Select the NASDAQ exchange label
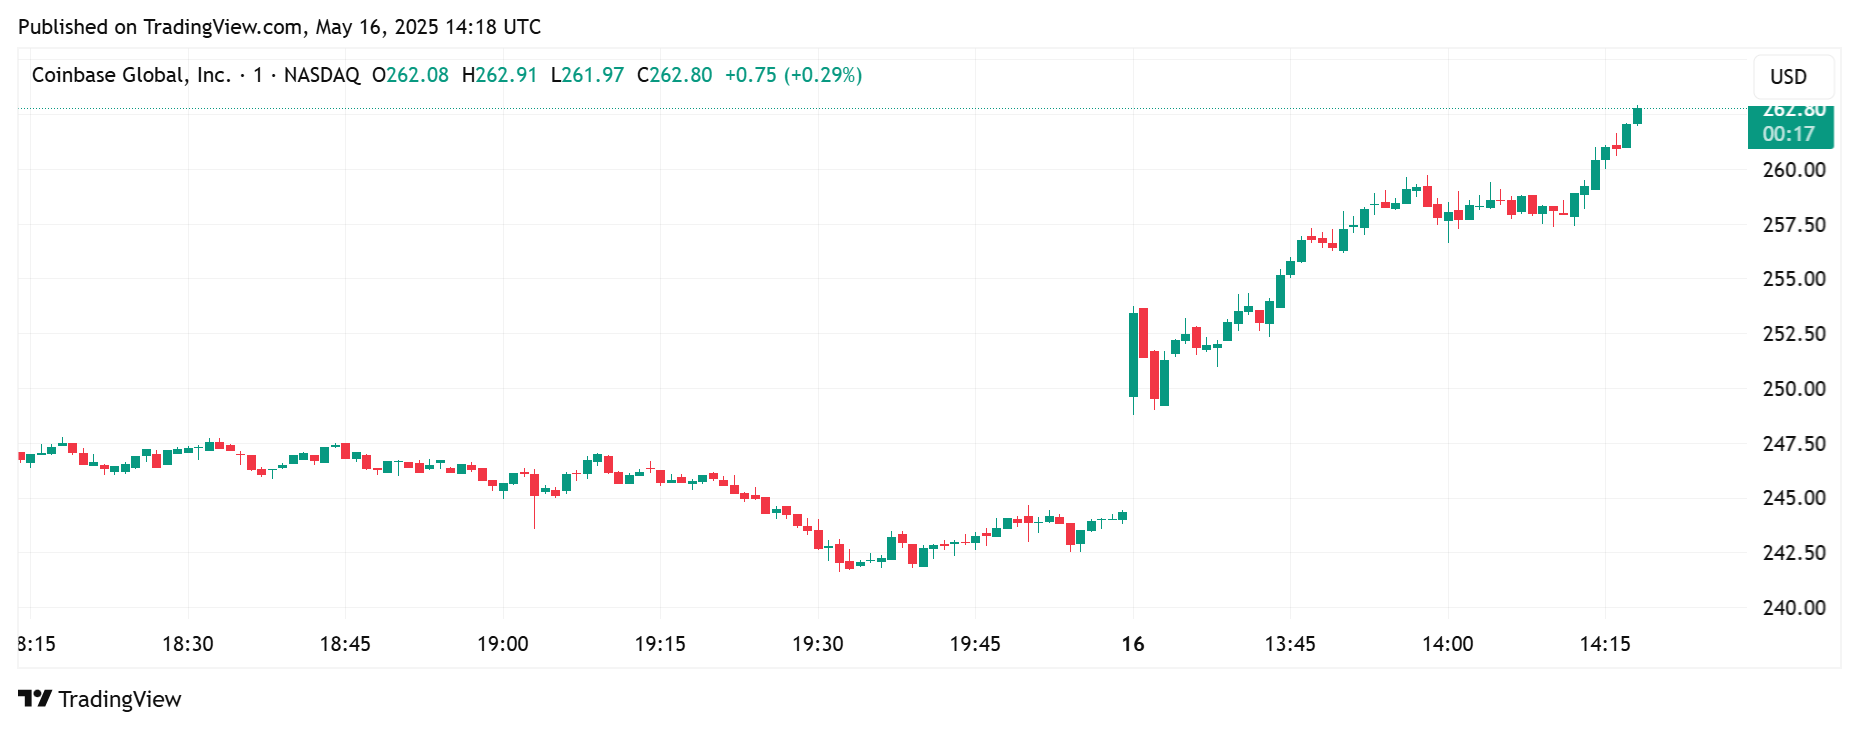 [x=322, y=75]
